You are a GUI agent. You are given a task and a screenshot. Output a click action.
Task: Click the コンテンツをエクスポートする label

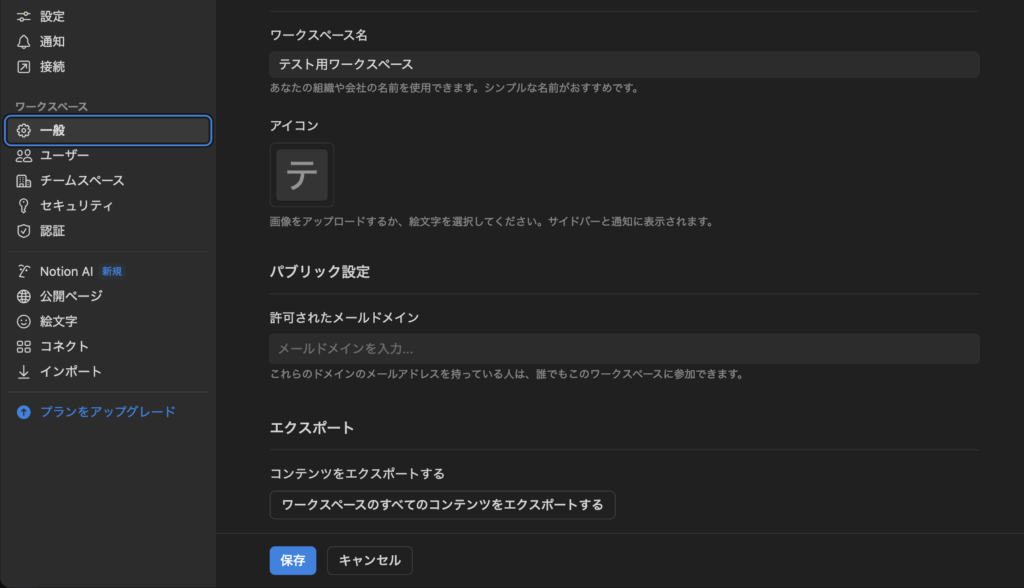coord(357,474)
